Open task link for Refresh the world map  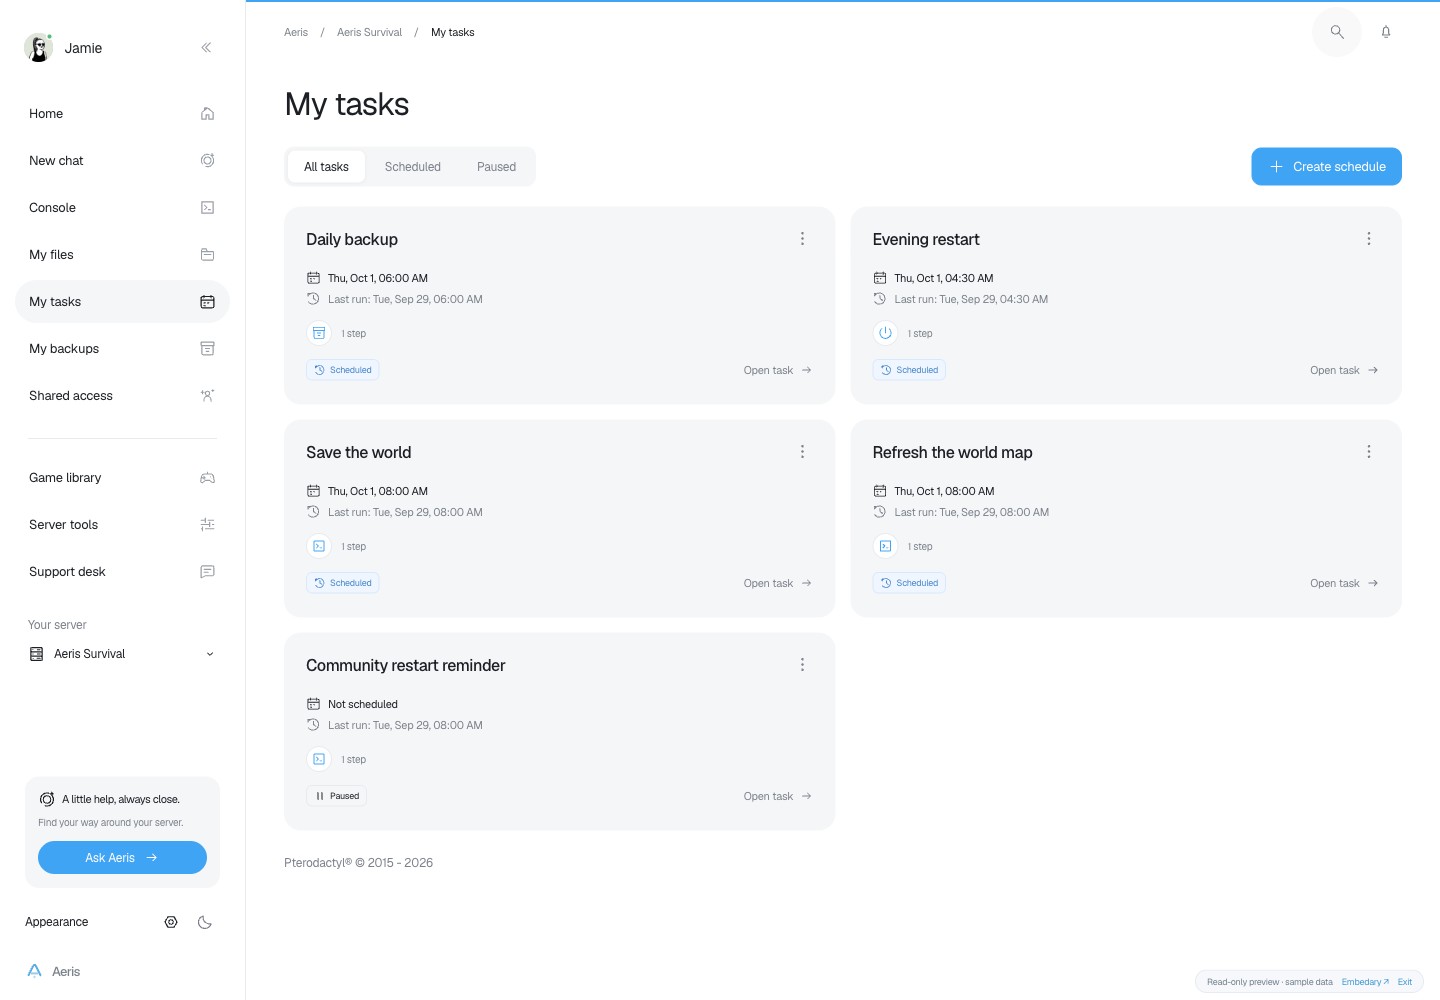(1344, 583)
